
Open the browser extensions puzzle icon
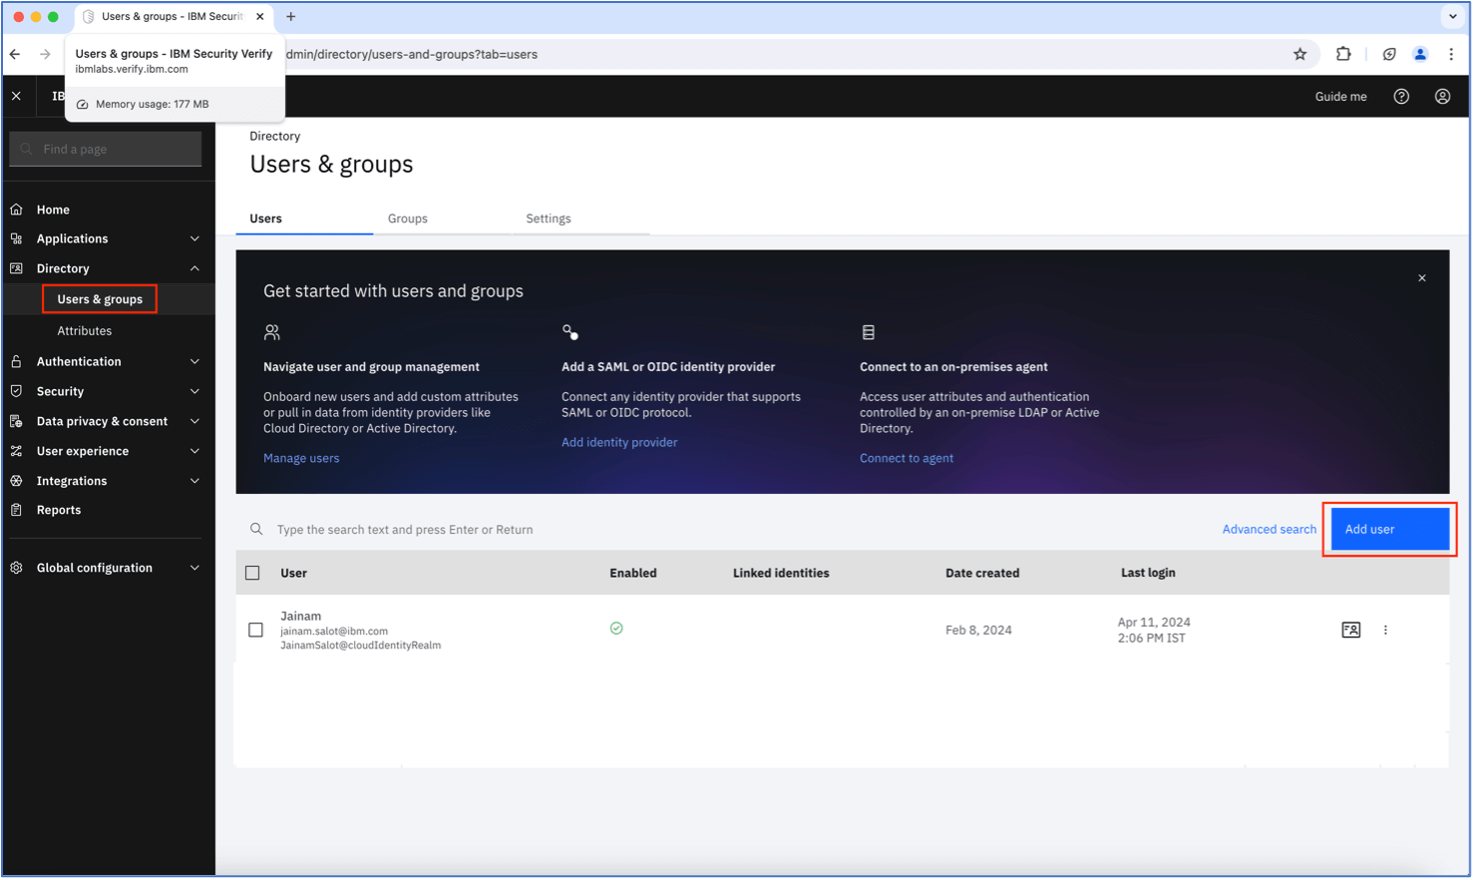coord(1343,54)
